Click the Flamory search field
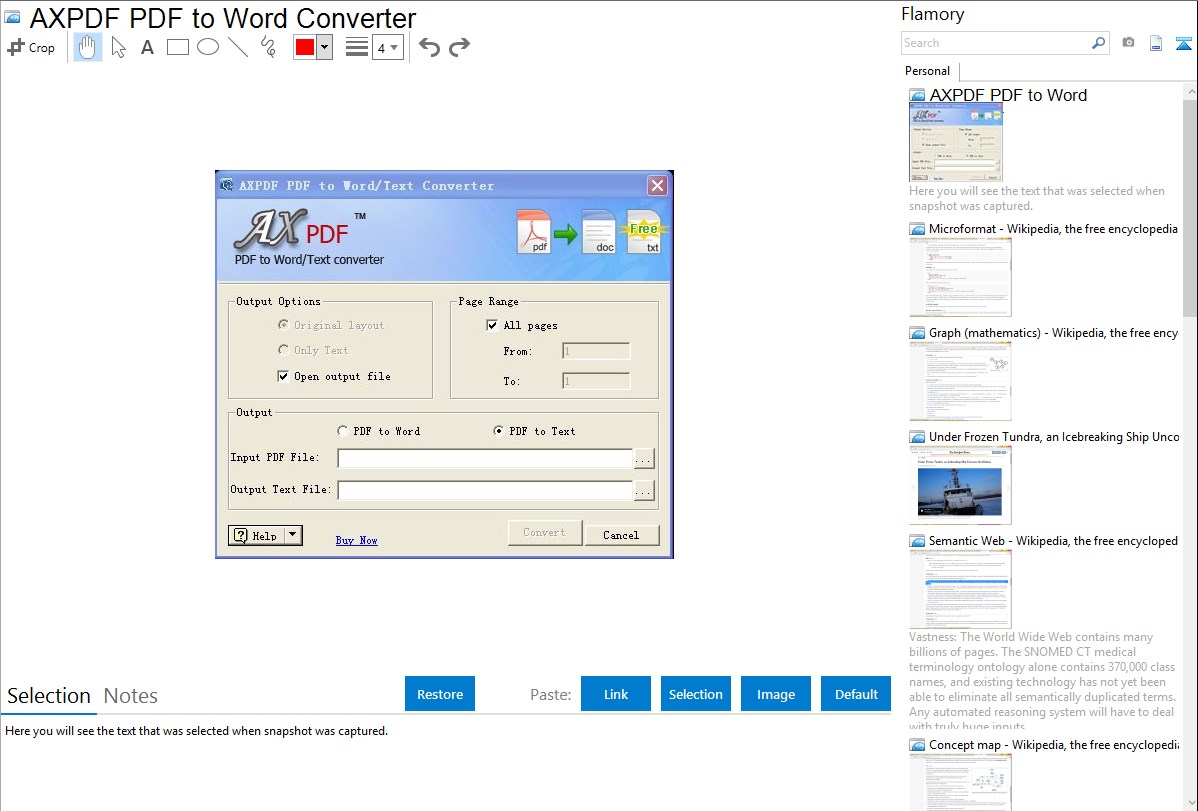This screenshot has width=1198, height=811. [996, 43]
